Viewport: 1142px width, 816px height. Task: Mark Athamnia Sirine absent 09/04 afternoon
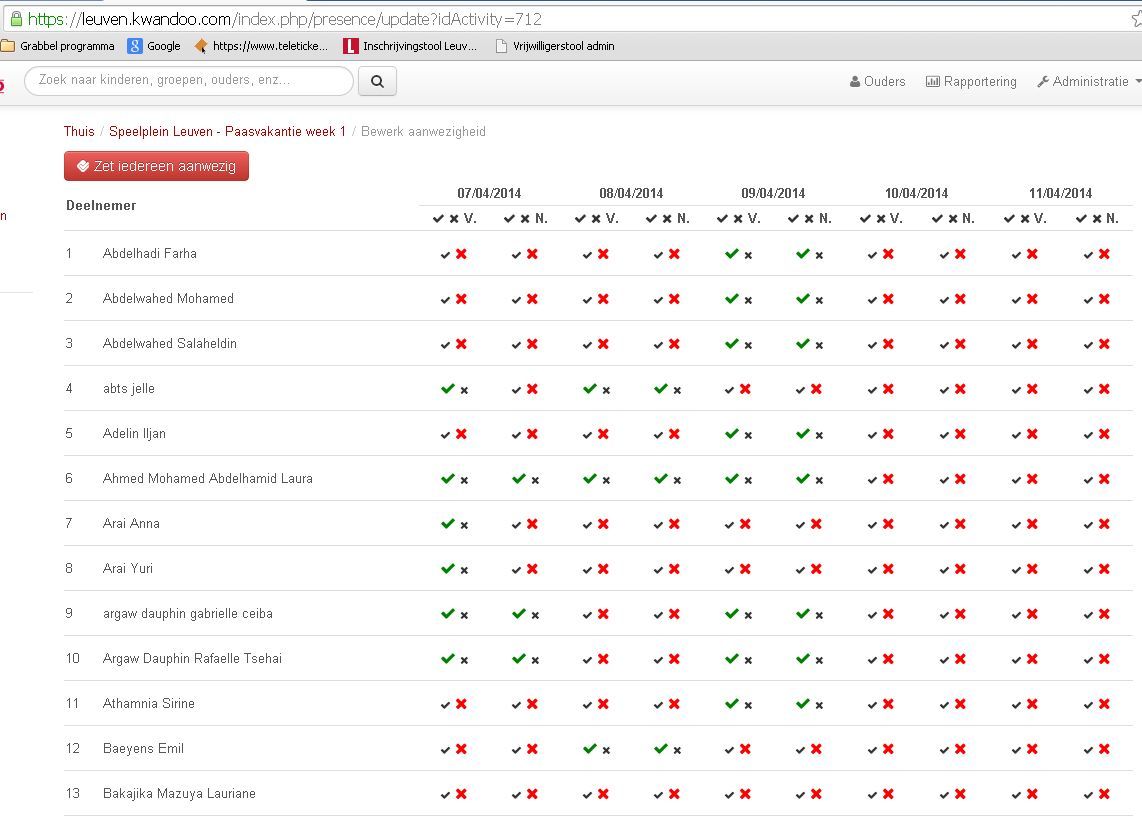pos(819,705)
